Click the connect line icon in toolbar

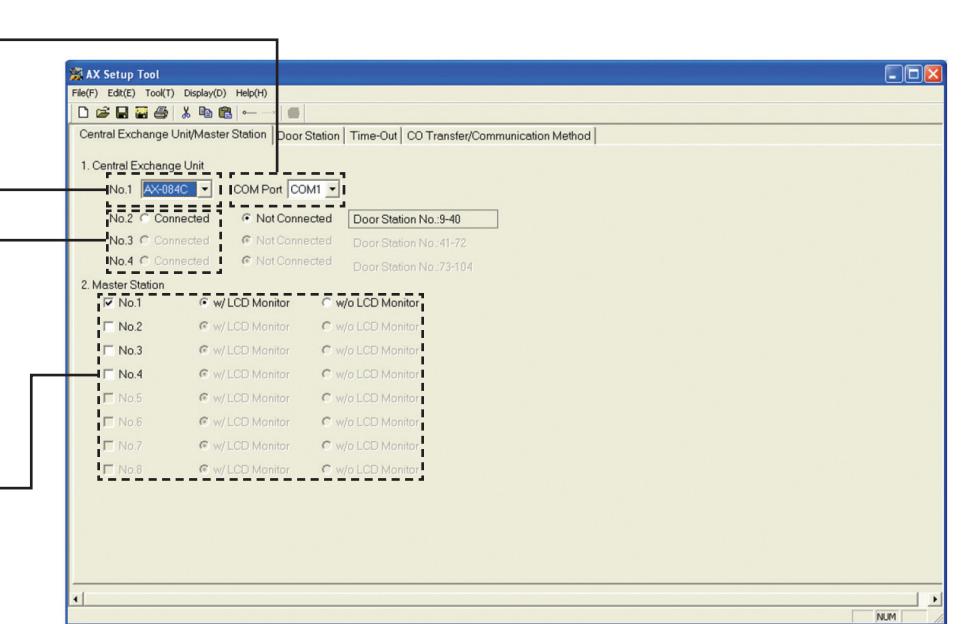point(249,113)
